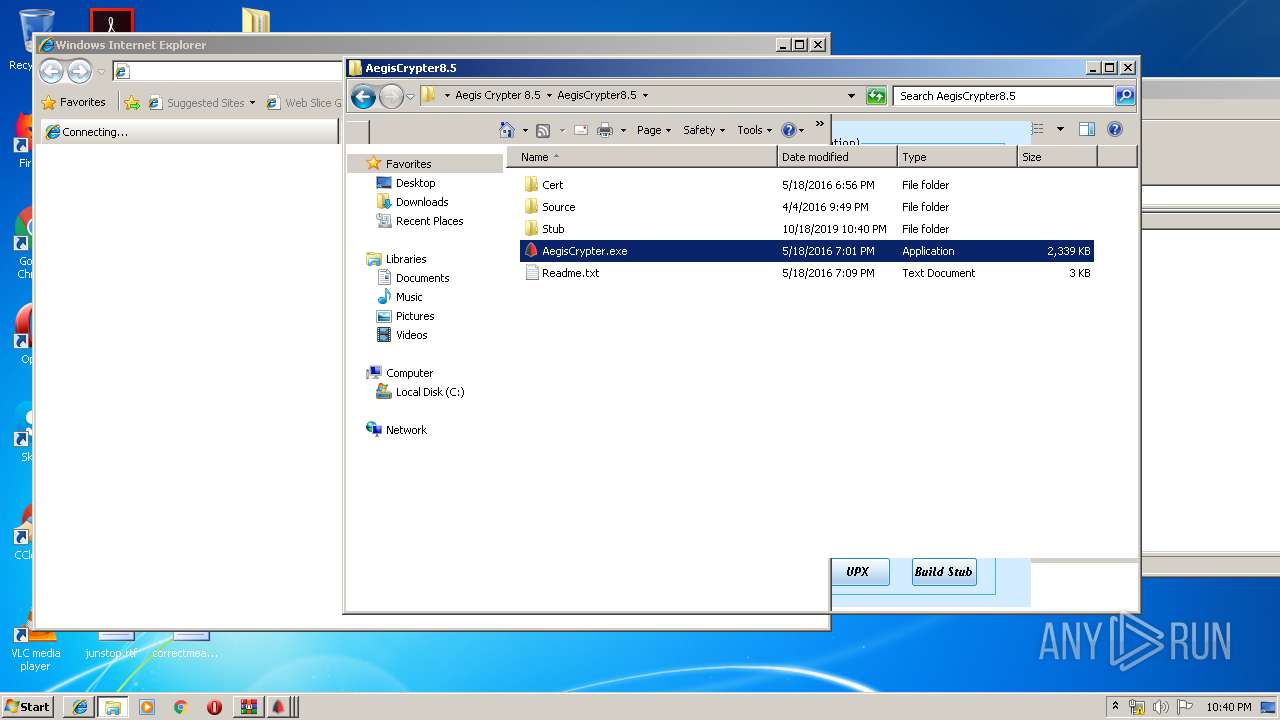The height and width of the screenshot is (720, 1280).
Task: Open the Print dropdown arrow
Action: (x=623, y=130)
